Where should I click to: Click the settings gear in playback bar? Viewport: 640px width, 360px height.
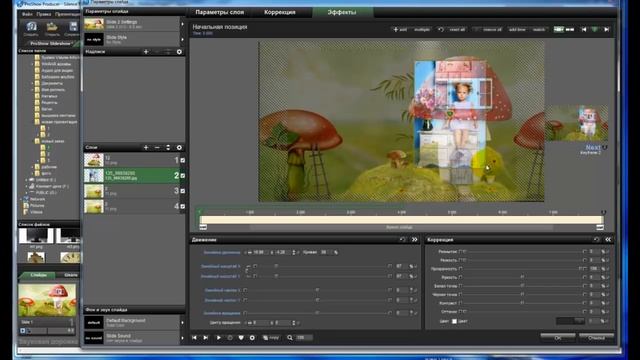(252, 338)
